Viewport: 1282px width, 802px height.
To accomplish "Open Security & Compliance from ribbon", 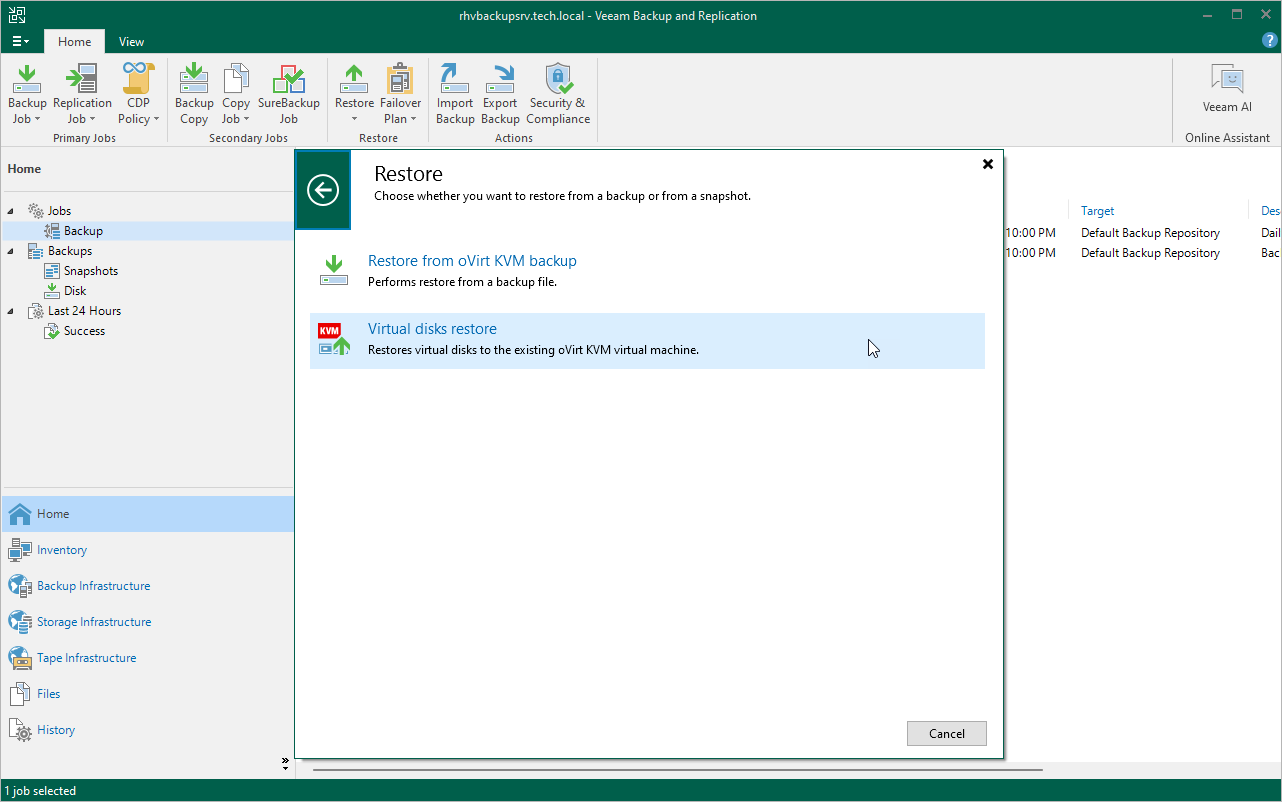I will pyautogui.click(x=558, y=94).
